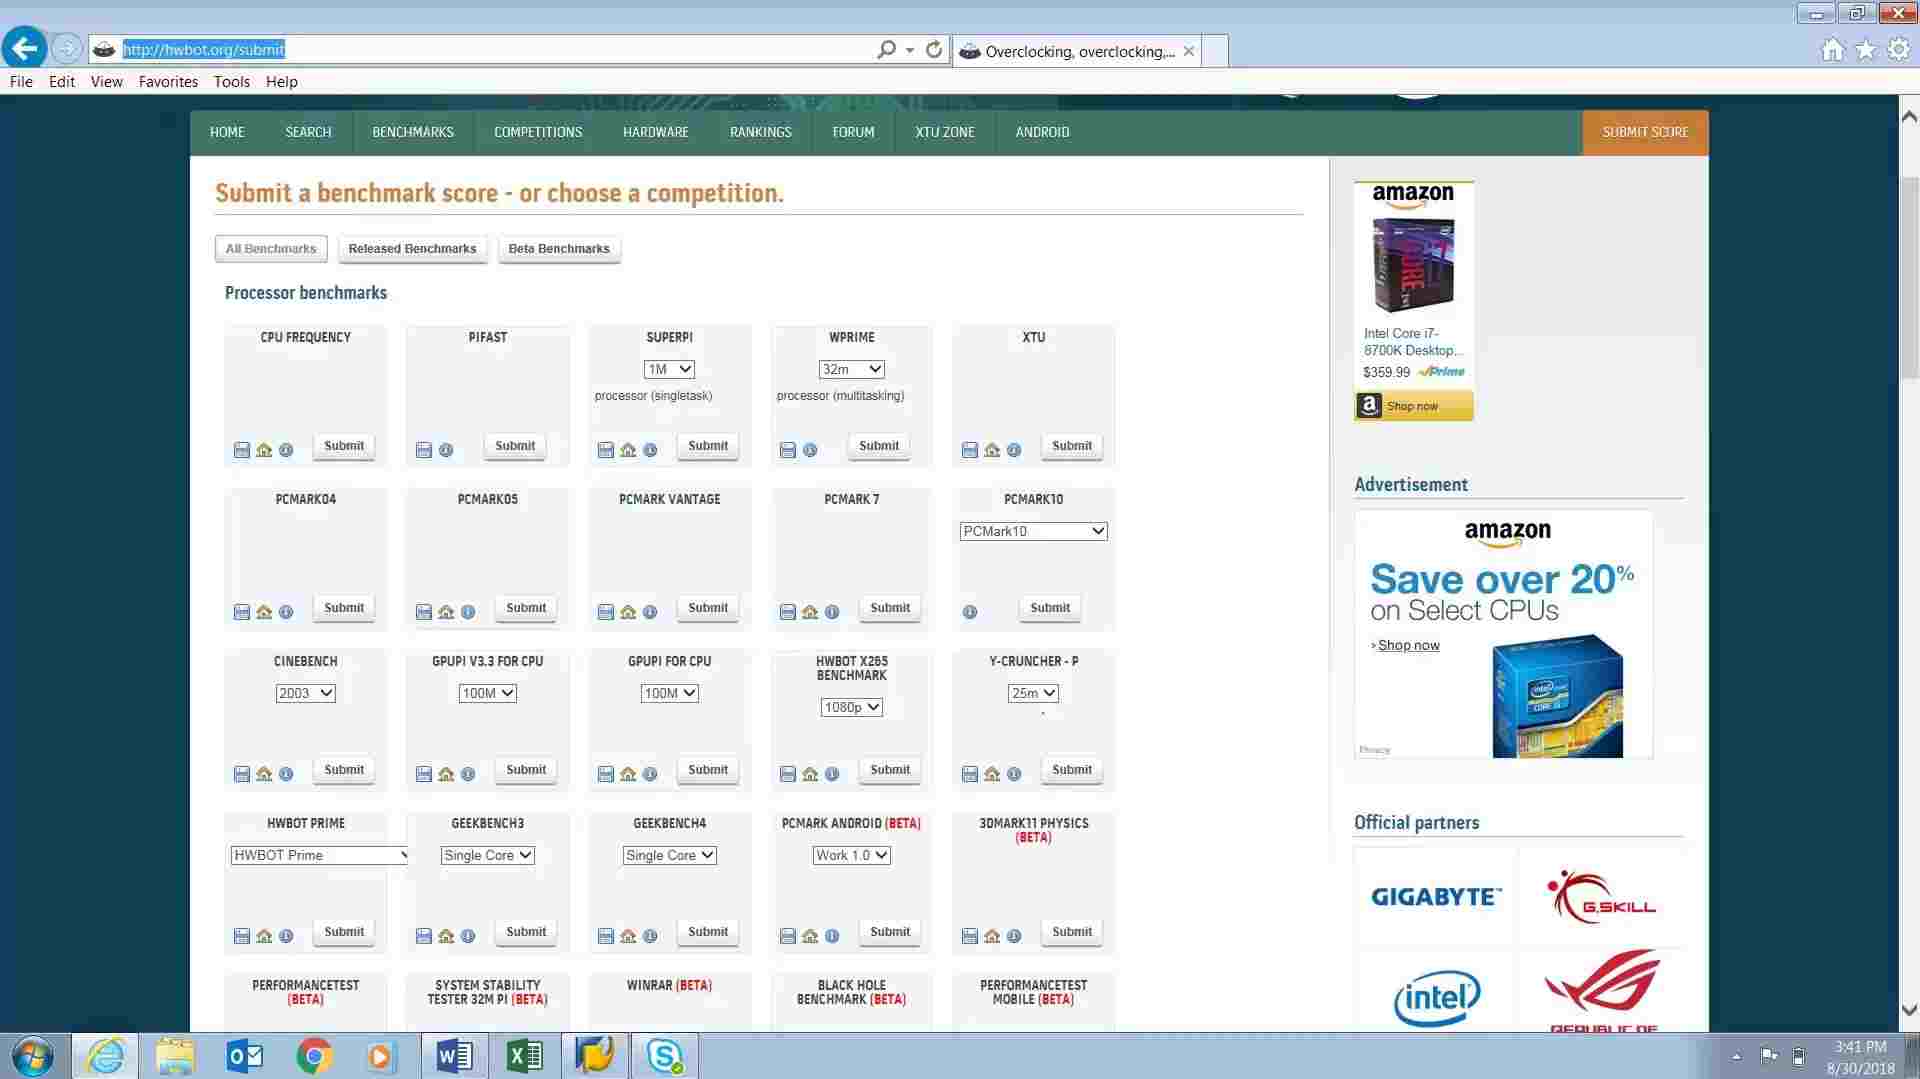Click the info icon in GPUPI V3.3 card
The height and width of the screenshot is (1079, 1920).
(x=468, y=774)
